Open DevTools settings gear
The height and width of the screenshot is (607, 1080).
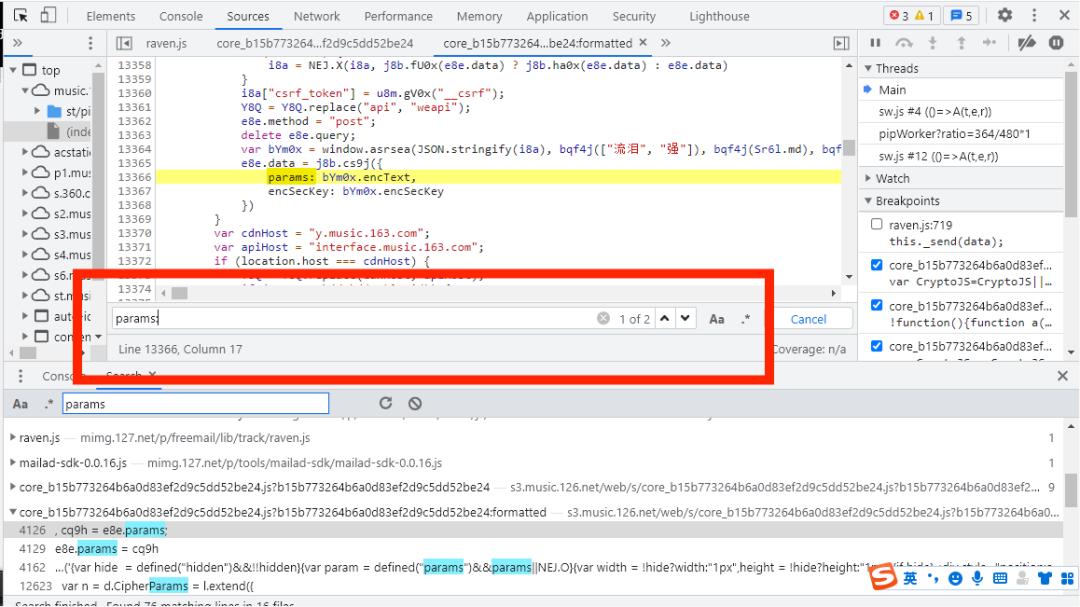click(x=1005, y=16)
